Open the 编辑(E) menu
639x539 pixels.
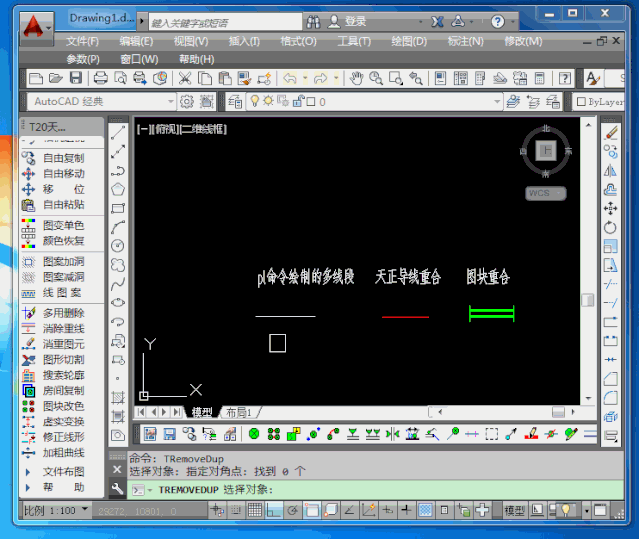click(136, 41)
